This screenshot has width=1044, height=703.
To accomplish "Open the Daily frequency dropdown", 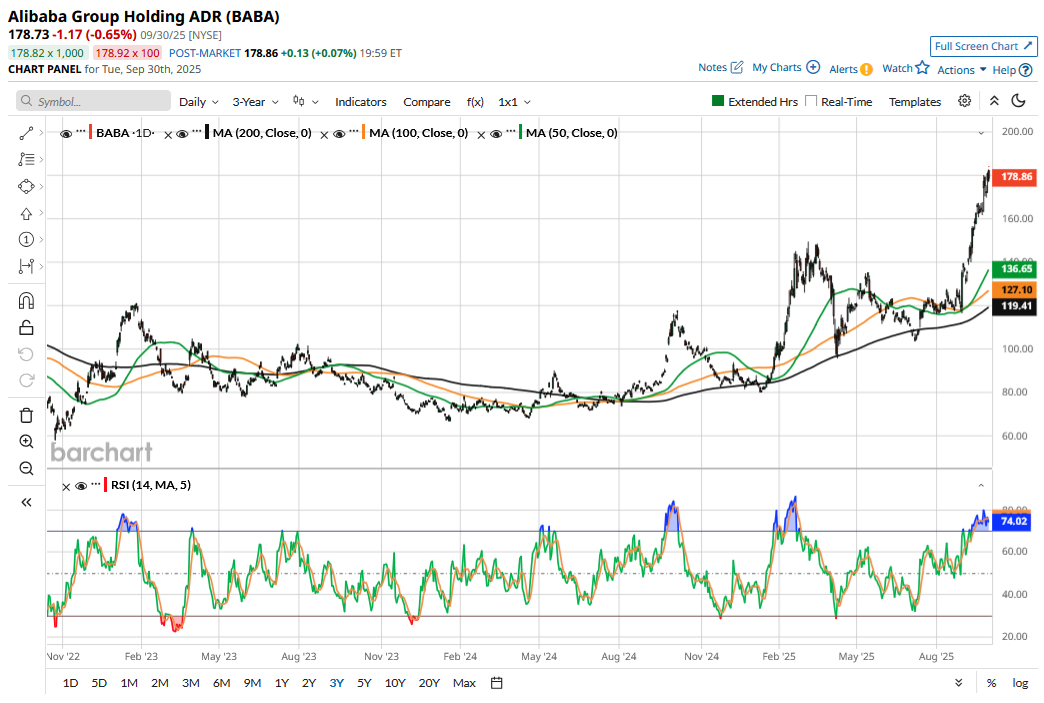I will tap(198, 102).
